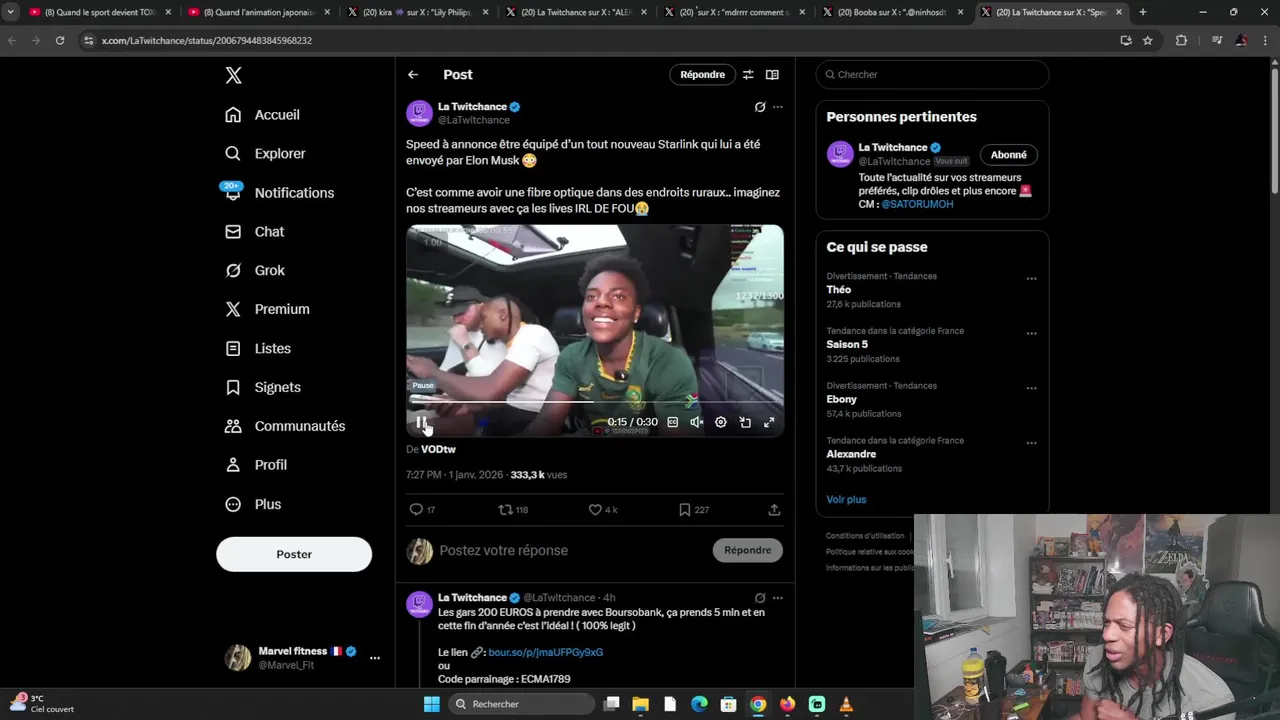Open Chat in the sidebar

255,232
